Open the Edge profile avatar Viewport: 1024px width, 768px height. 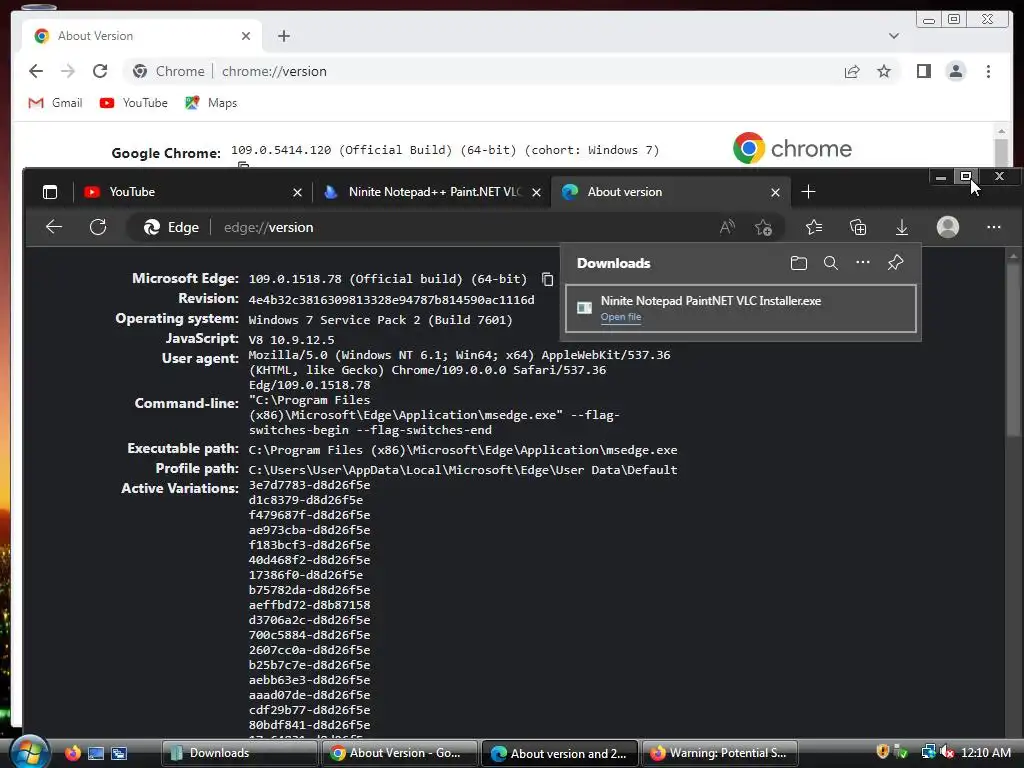point(948,227)
